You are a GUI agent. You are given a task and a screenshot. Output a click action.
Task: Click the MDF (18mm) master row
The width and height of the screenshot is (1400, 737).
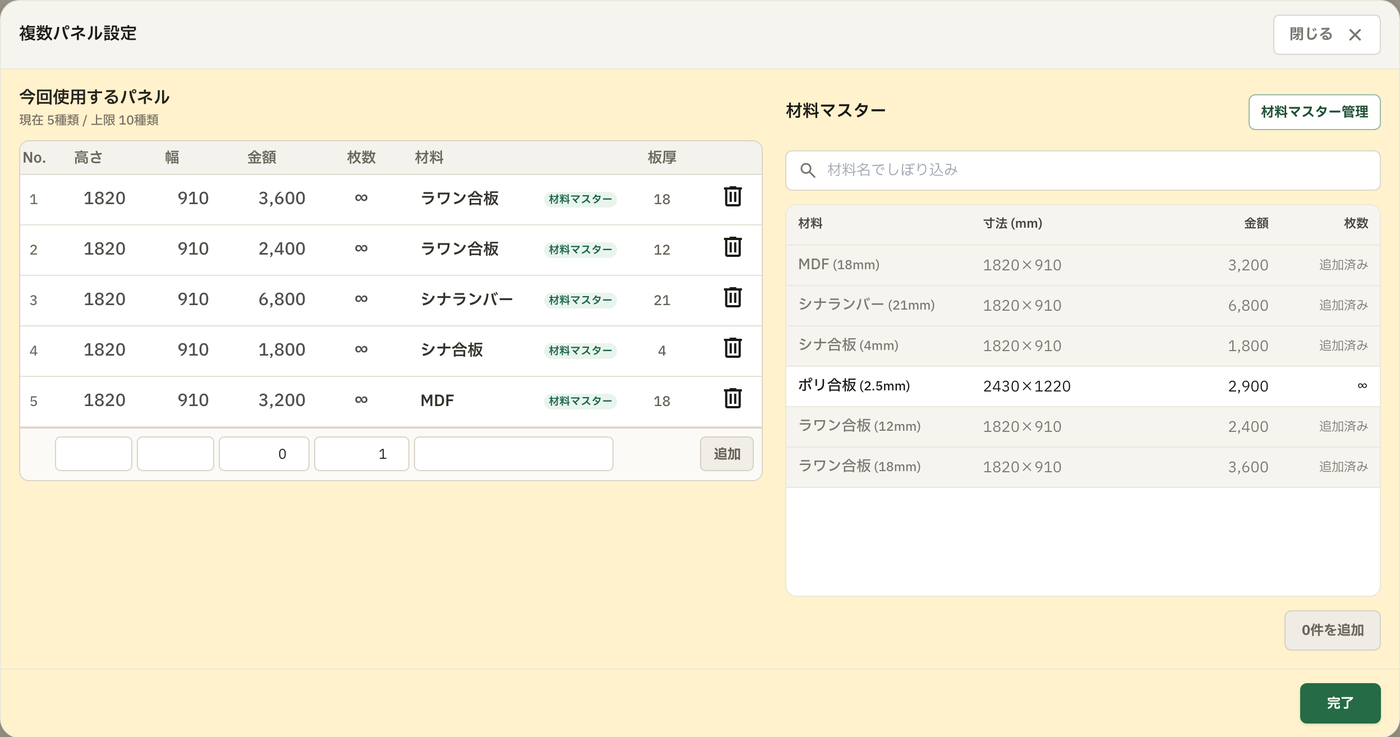point(1083,265)
